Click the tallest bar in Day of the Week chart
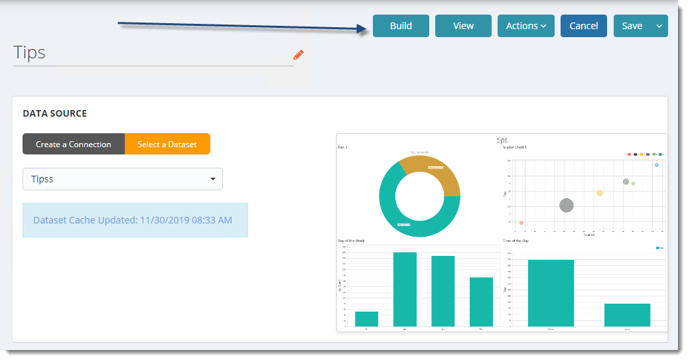This screenshot has height=360, width=688. pyautogui.click(x=405, y=289)
